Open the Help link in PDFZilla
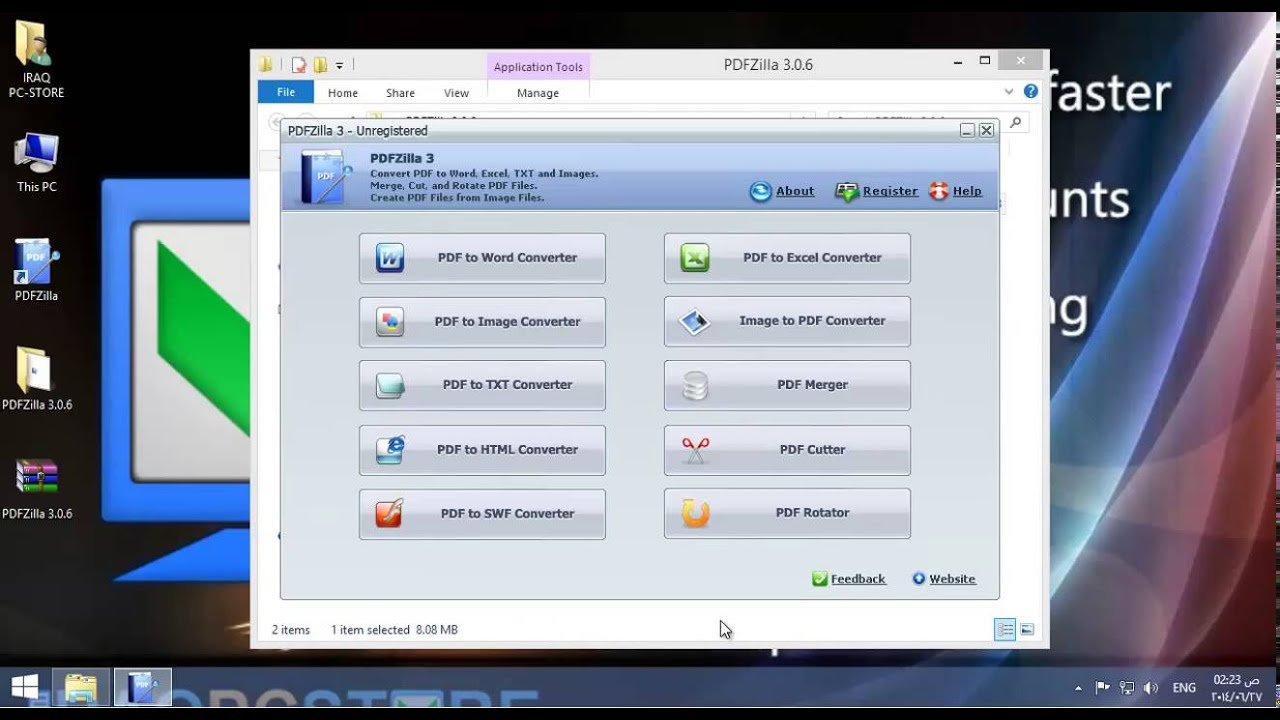 coord(967,191)
